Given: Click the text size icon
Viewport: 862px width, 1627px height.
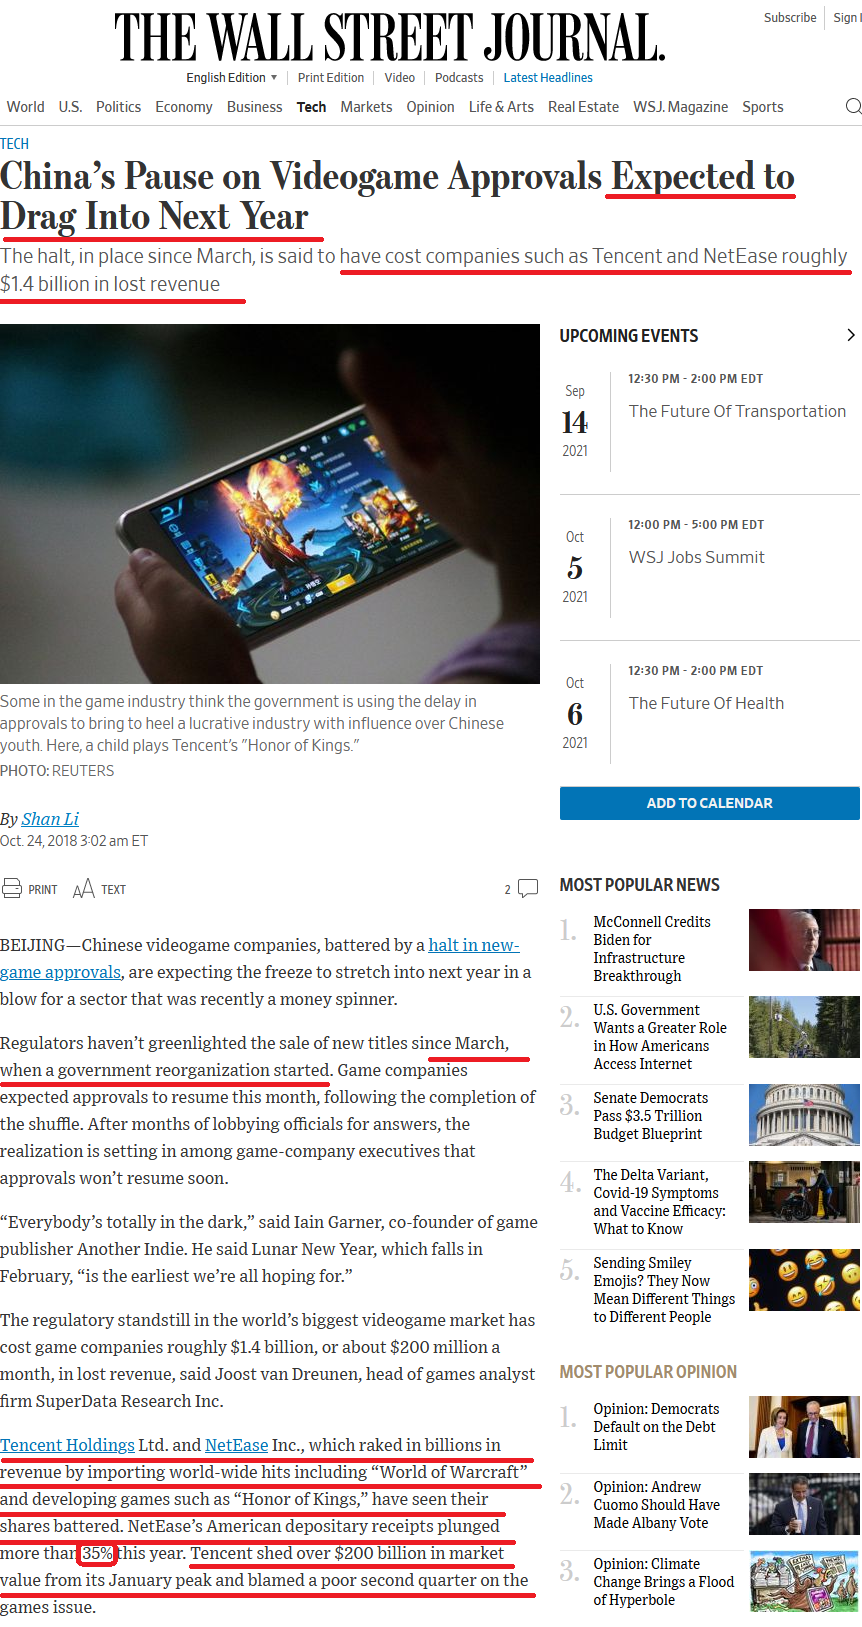Looking at the screenshot, I should coord(84,888).
